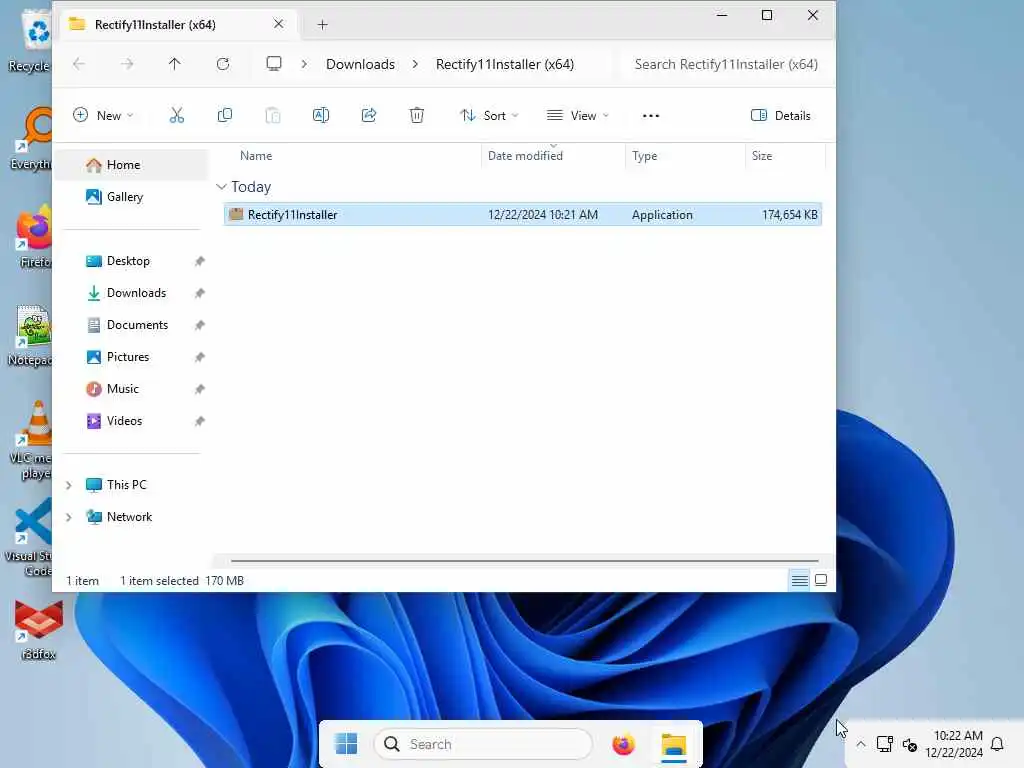
Task: Toggle the Details pane
Action: pos(780,116)
